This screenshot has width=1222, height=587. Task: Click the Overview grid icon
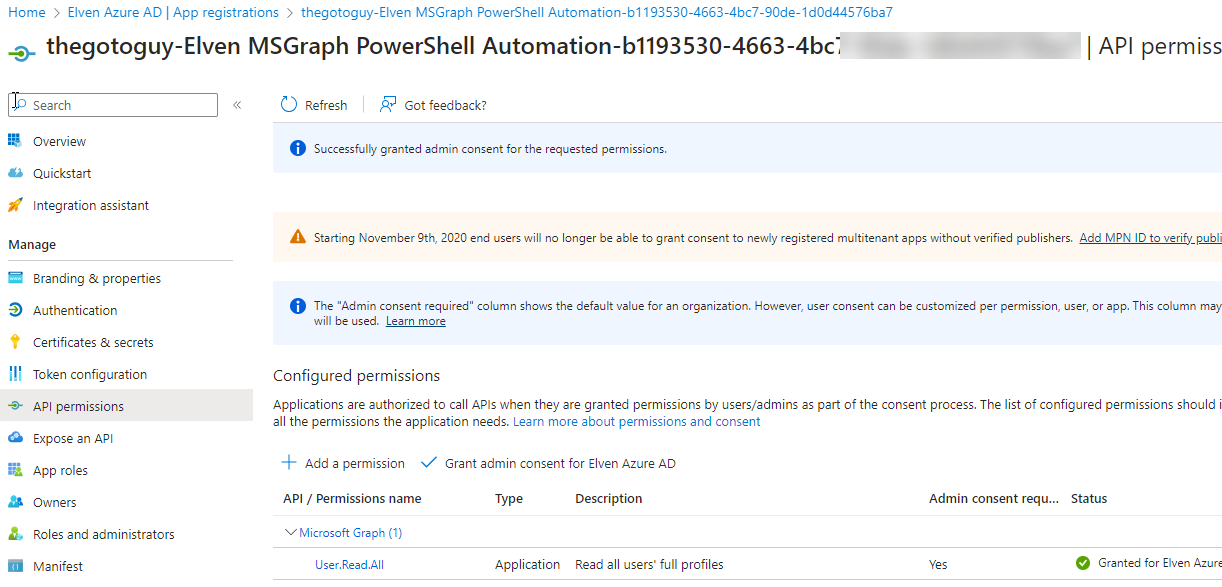15,141
